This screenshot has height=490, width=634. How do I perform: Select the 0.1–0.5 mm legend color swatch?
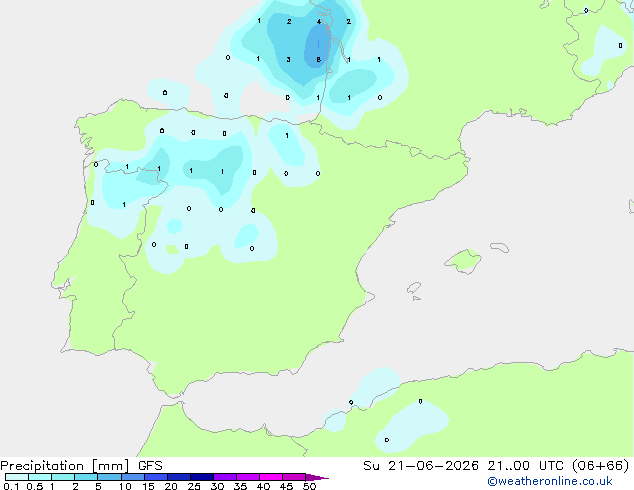[17, 477]
